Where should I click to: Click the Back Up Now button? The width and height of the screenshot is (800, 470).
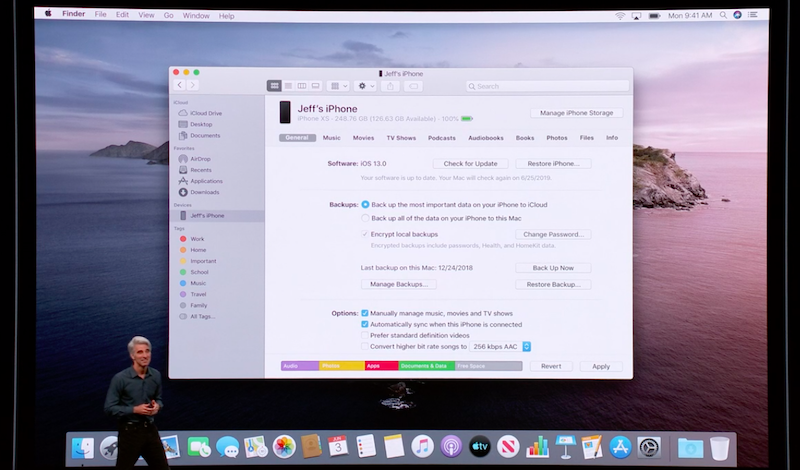[553, 268]
